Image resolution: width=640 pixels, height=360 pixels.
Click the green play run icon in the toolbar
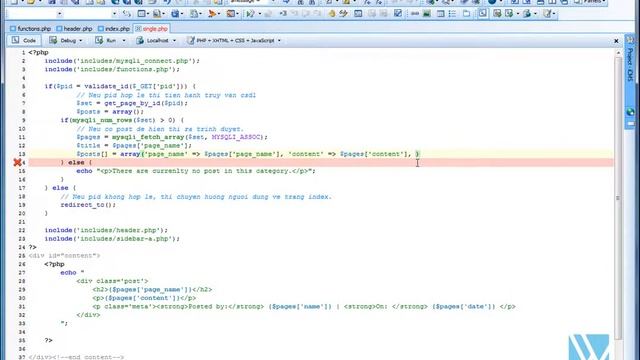click(250, 14)
